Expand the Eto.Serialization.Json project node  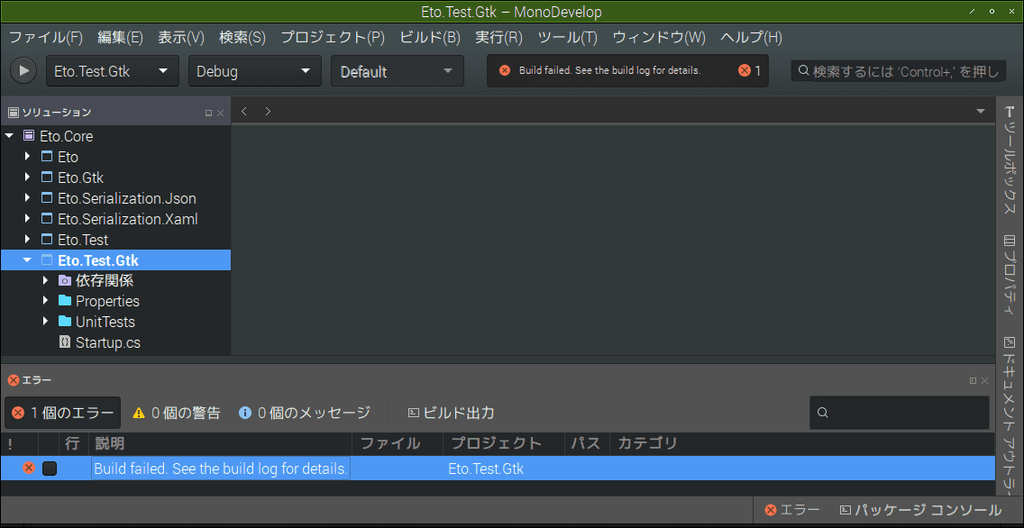tap(27, 198)
